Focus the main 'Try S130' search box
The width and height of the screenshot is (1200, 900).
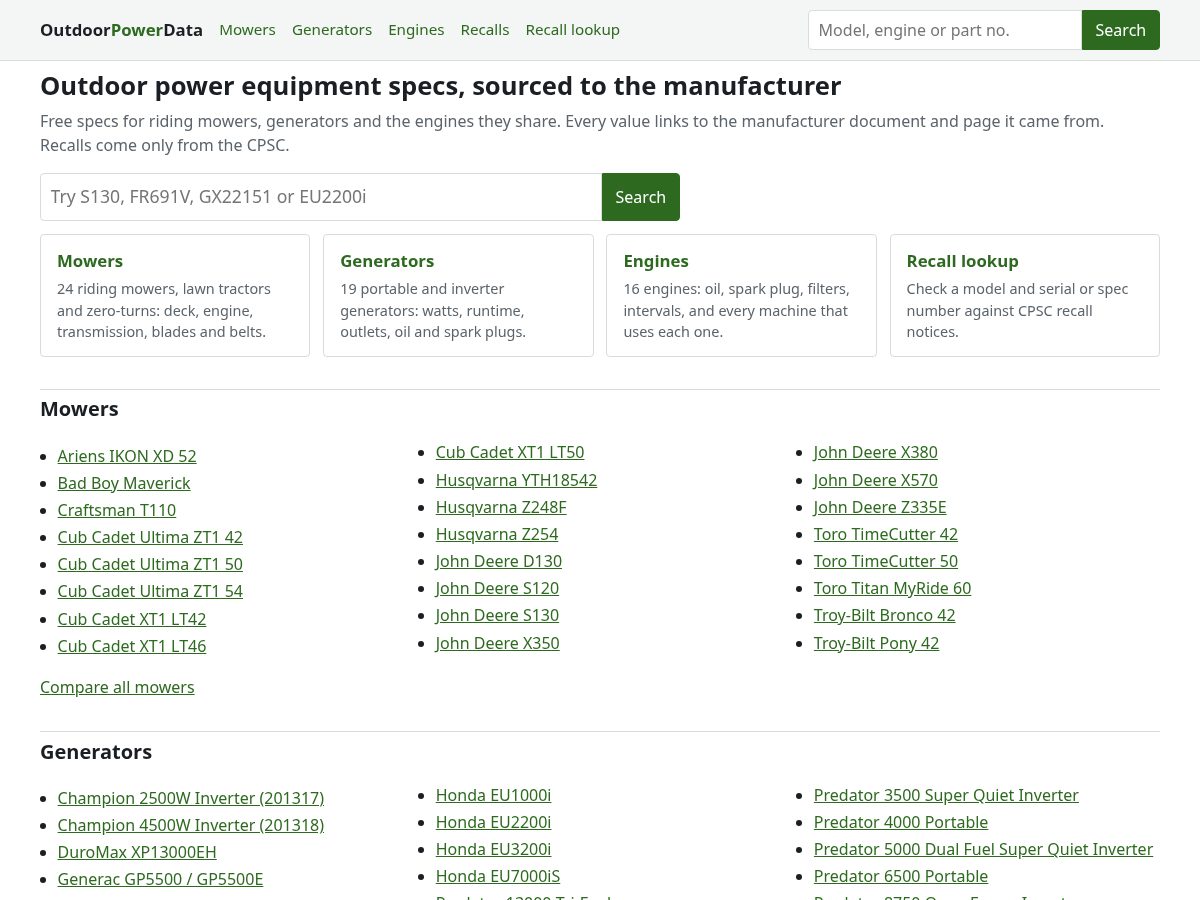point(321,197)
